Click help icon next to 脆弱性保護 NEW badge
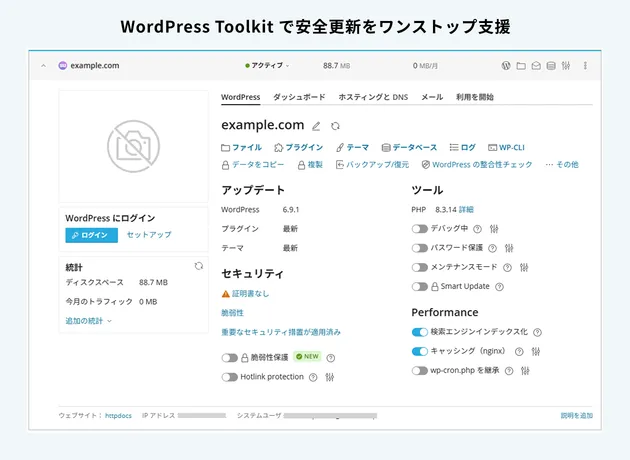The width and height of the screenshot is (630, 460). (331, 358)
